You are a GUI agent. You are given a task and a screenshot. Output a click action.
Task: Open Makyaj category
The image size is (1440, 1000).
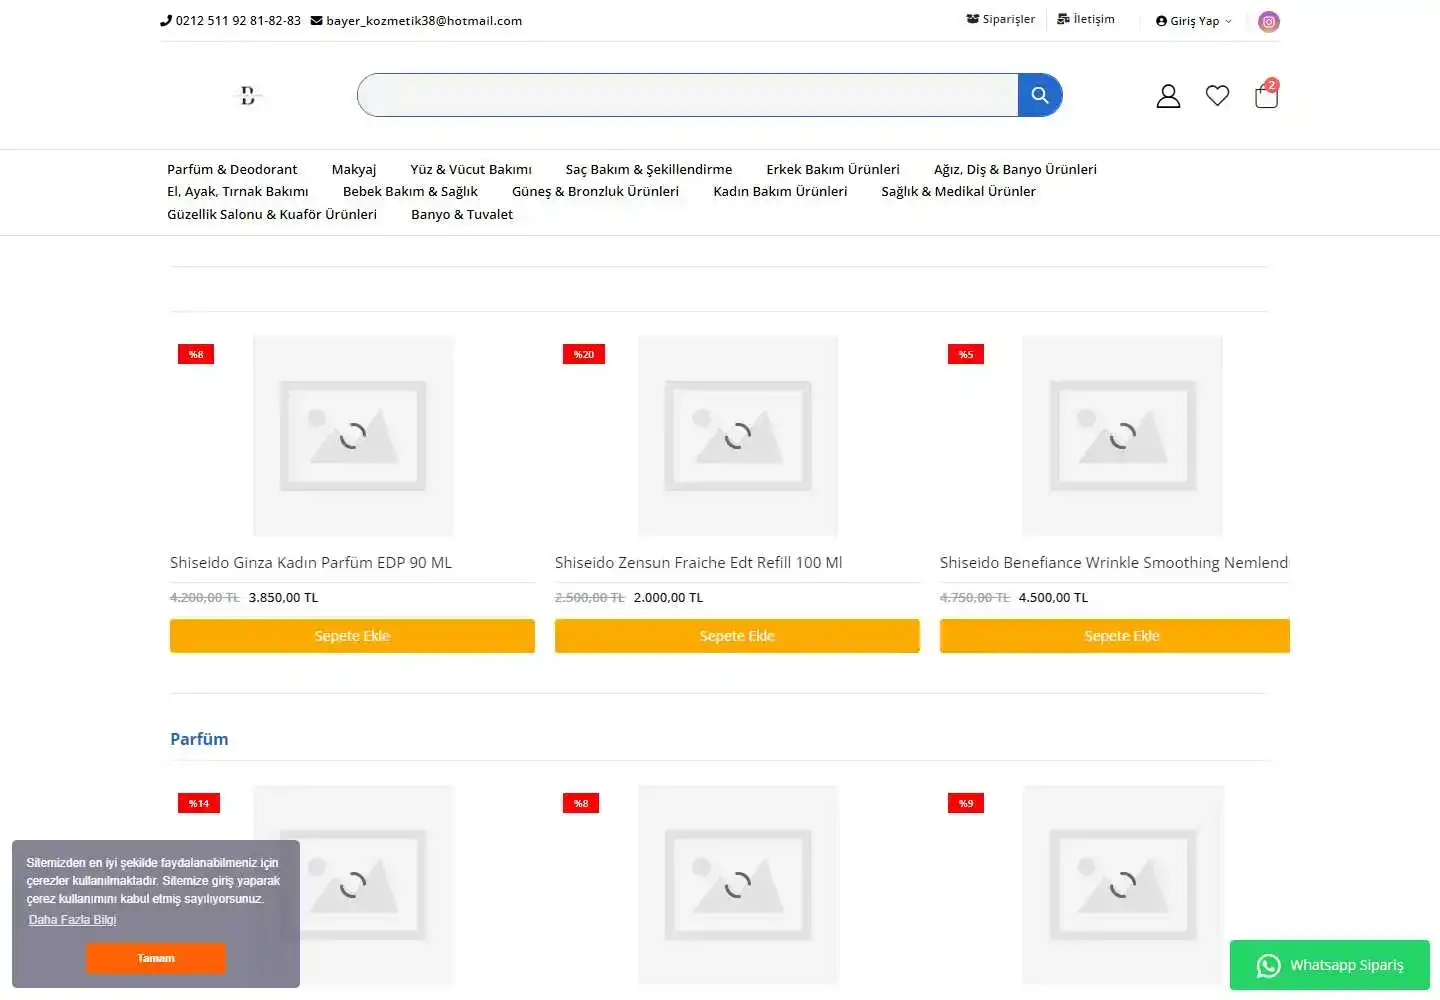pos(354,169)
